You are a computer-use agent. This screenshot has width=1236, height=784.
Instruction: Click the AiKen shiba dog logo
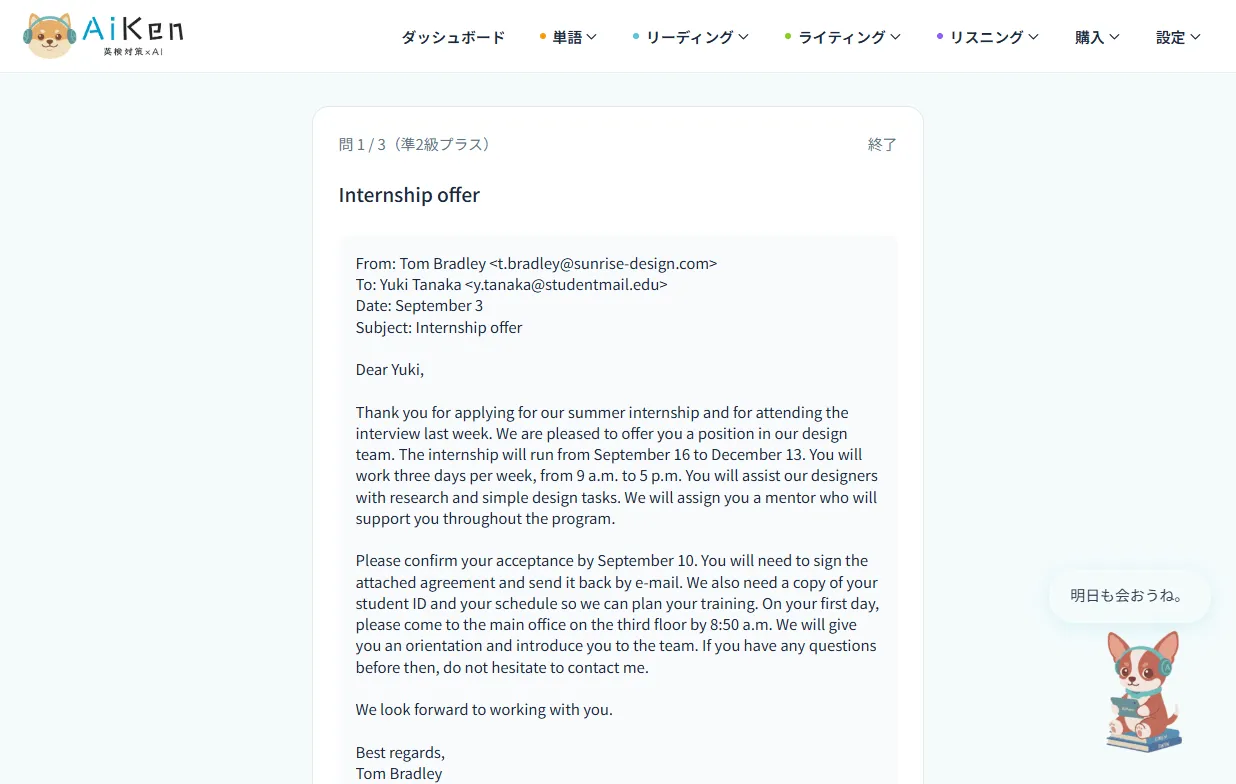pos(49,36)
